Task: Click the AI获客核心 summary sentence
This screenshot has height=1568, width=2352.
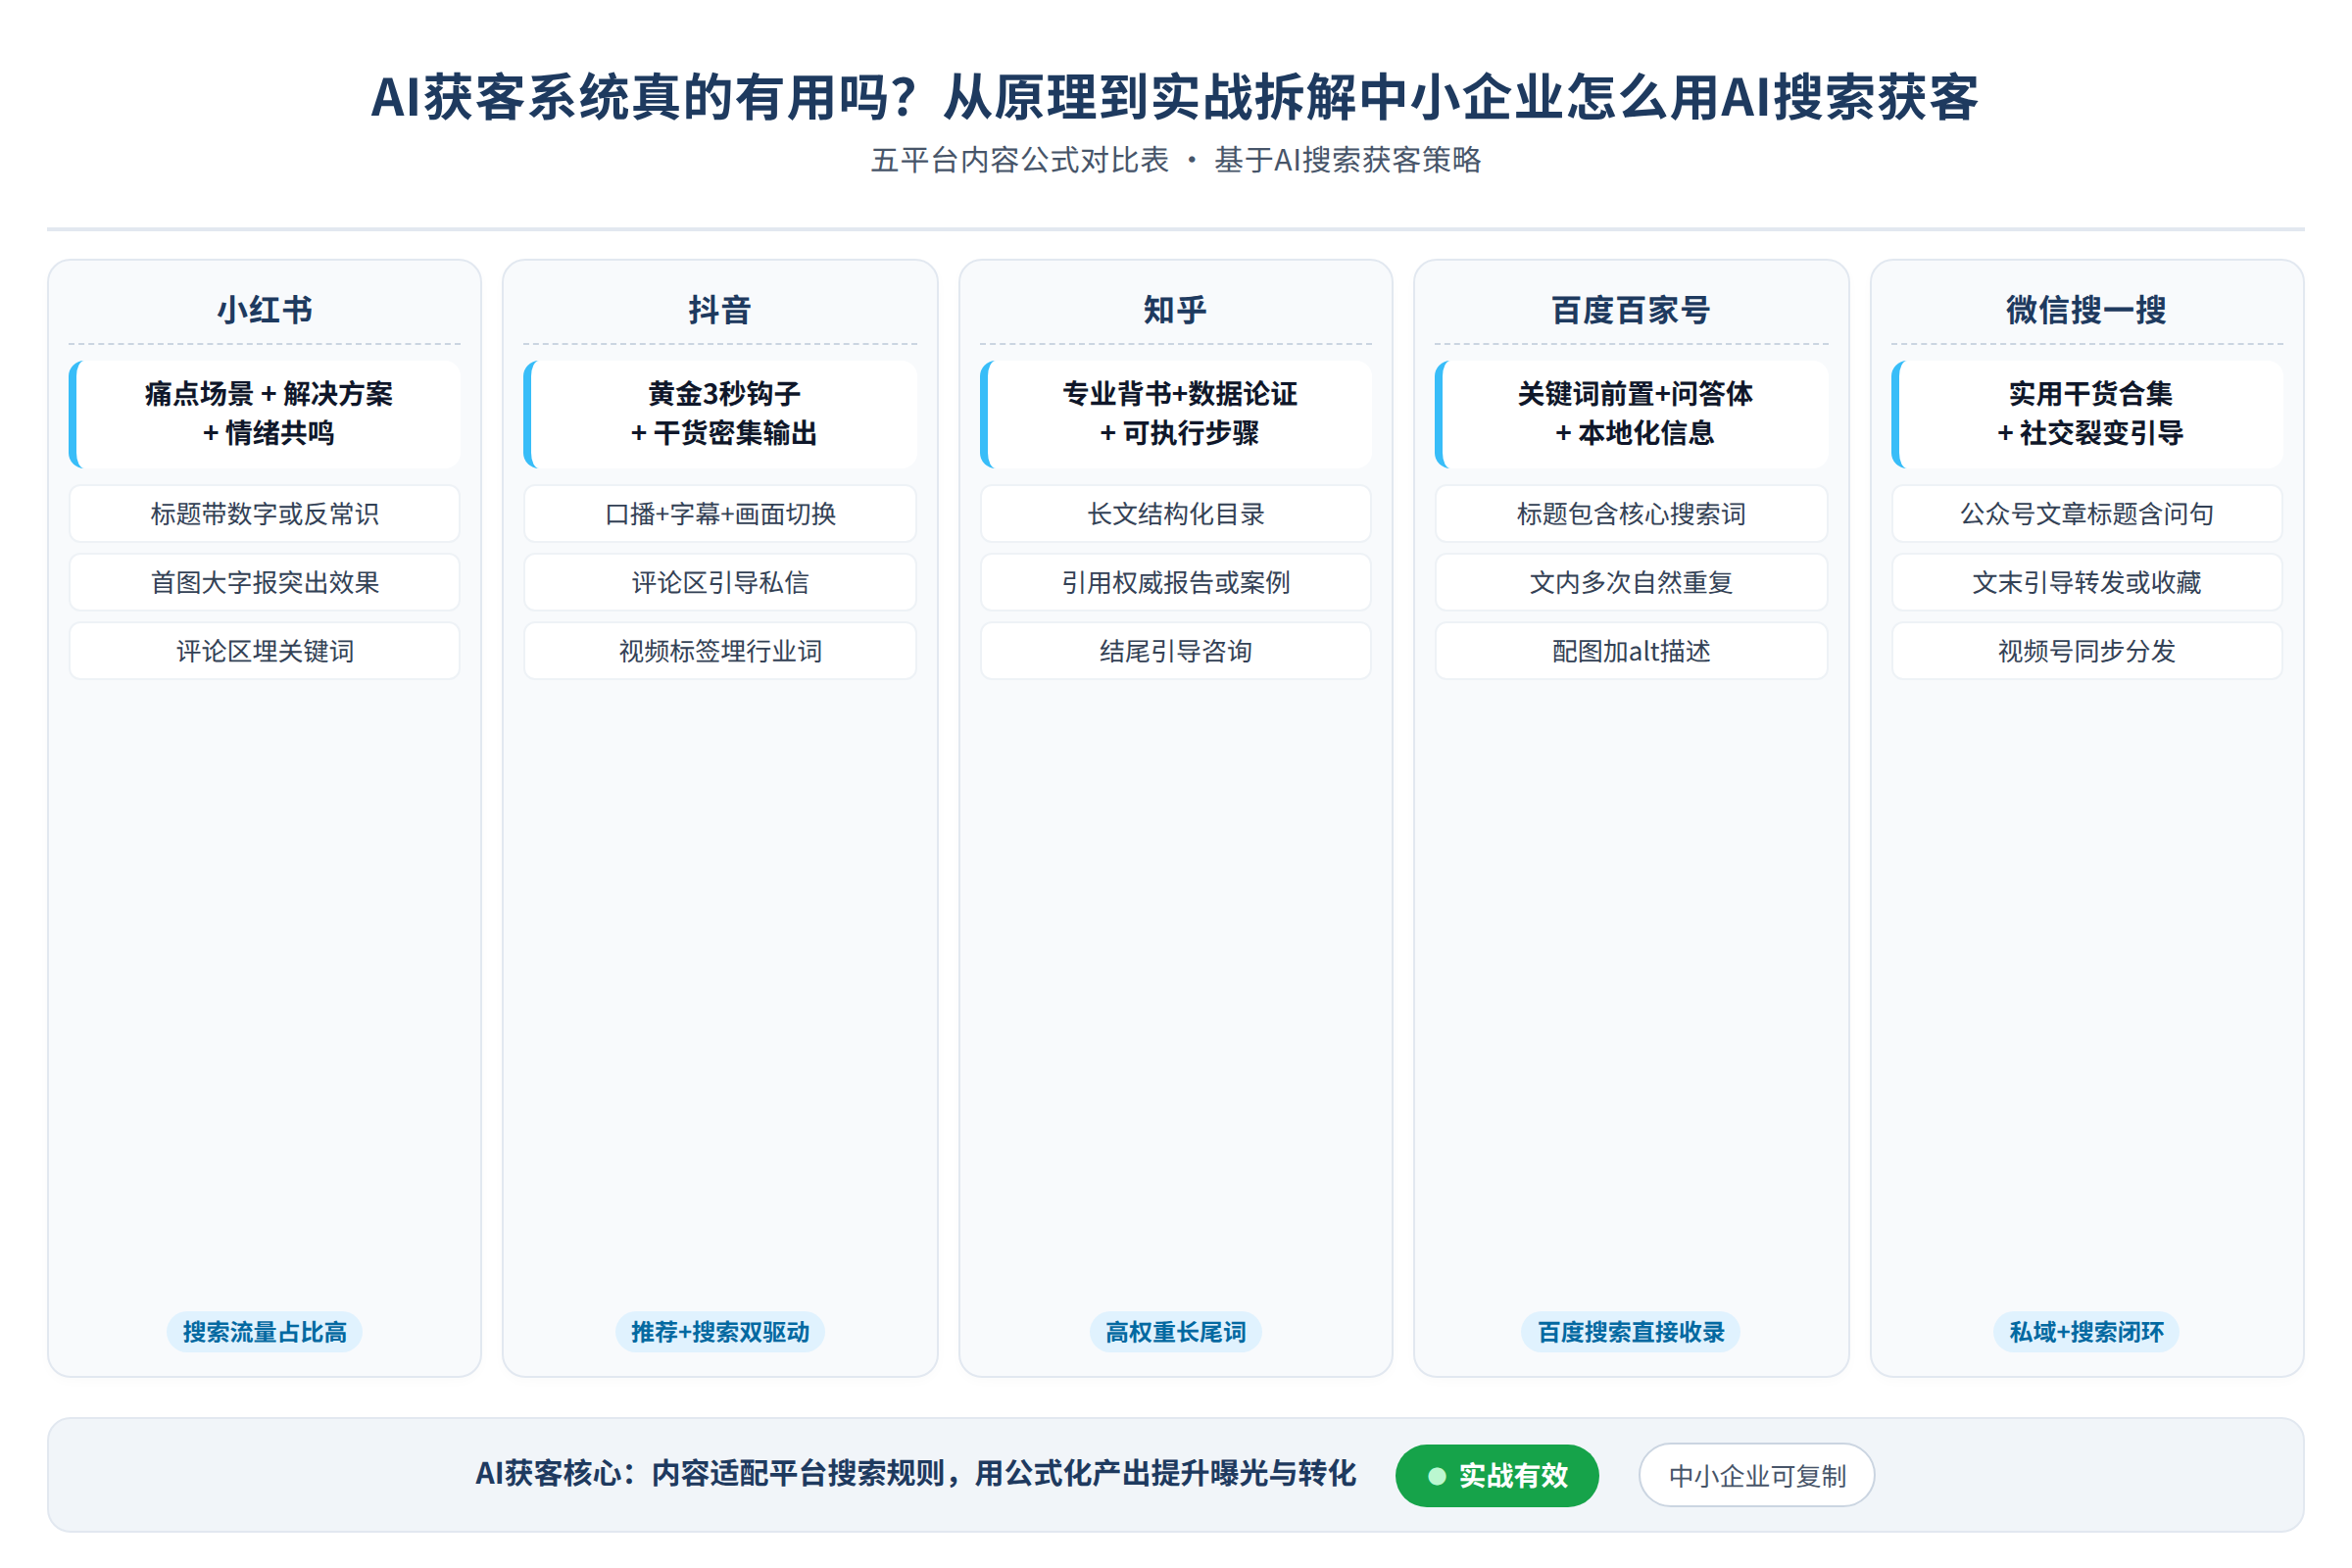Action: tap(916, 1474)
